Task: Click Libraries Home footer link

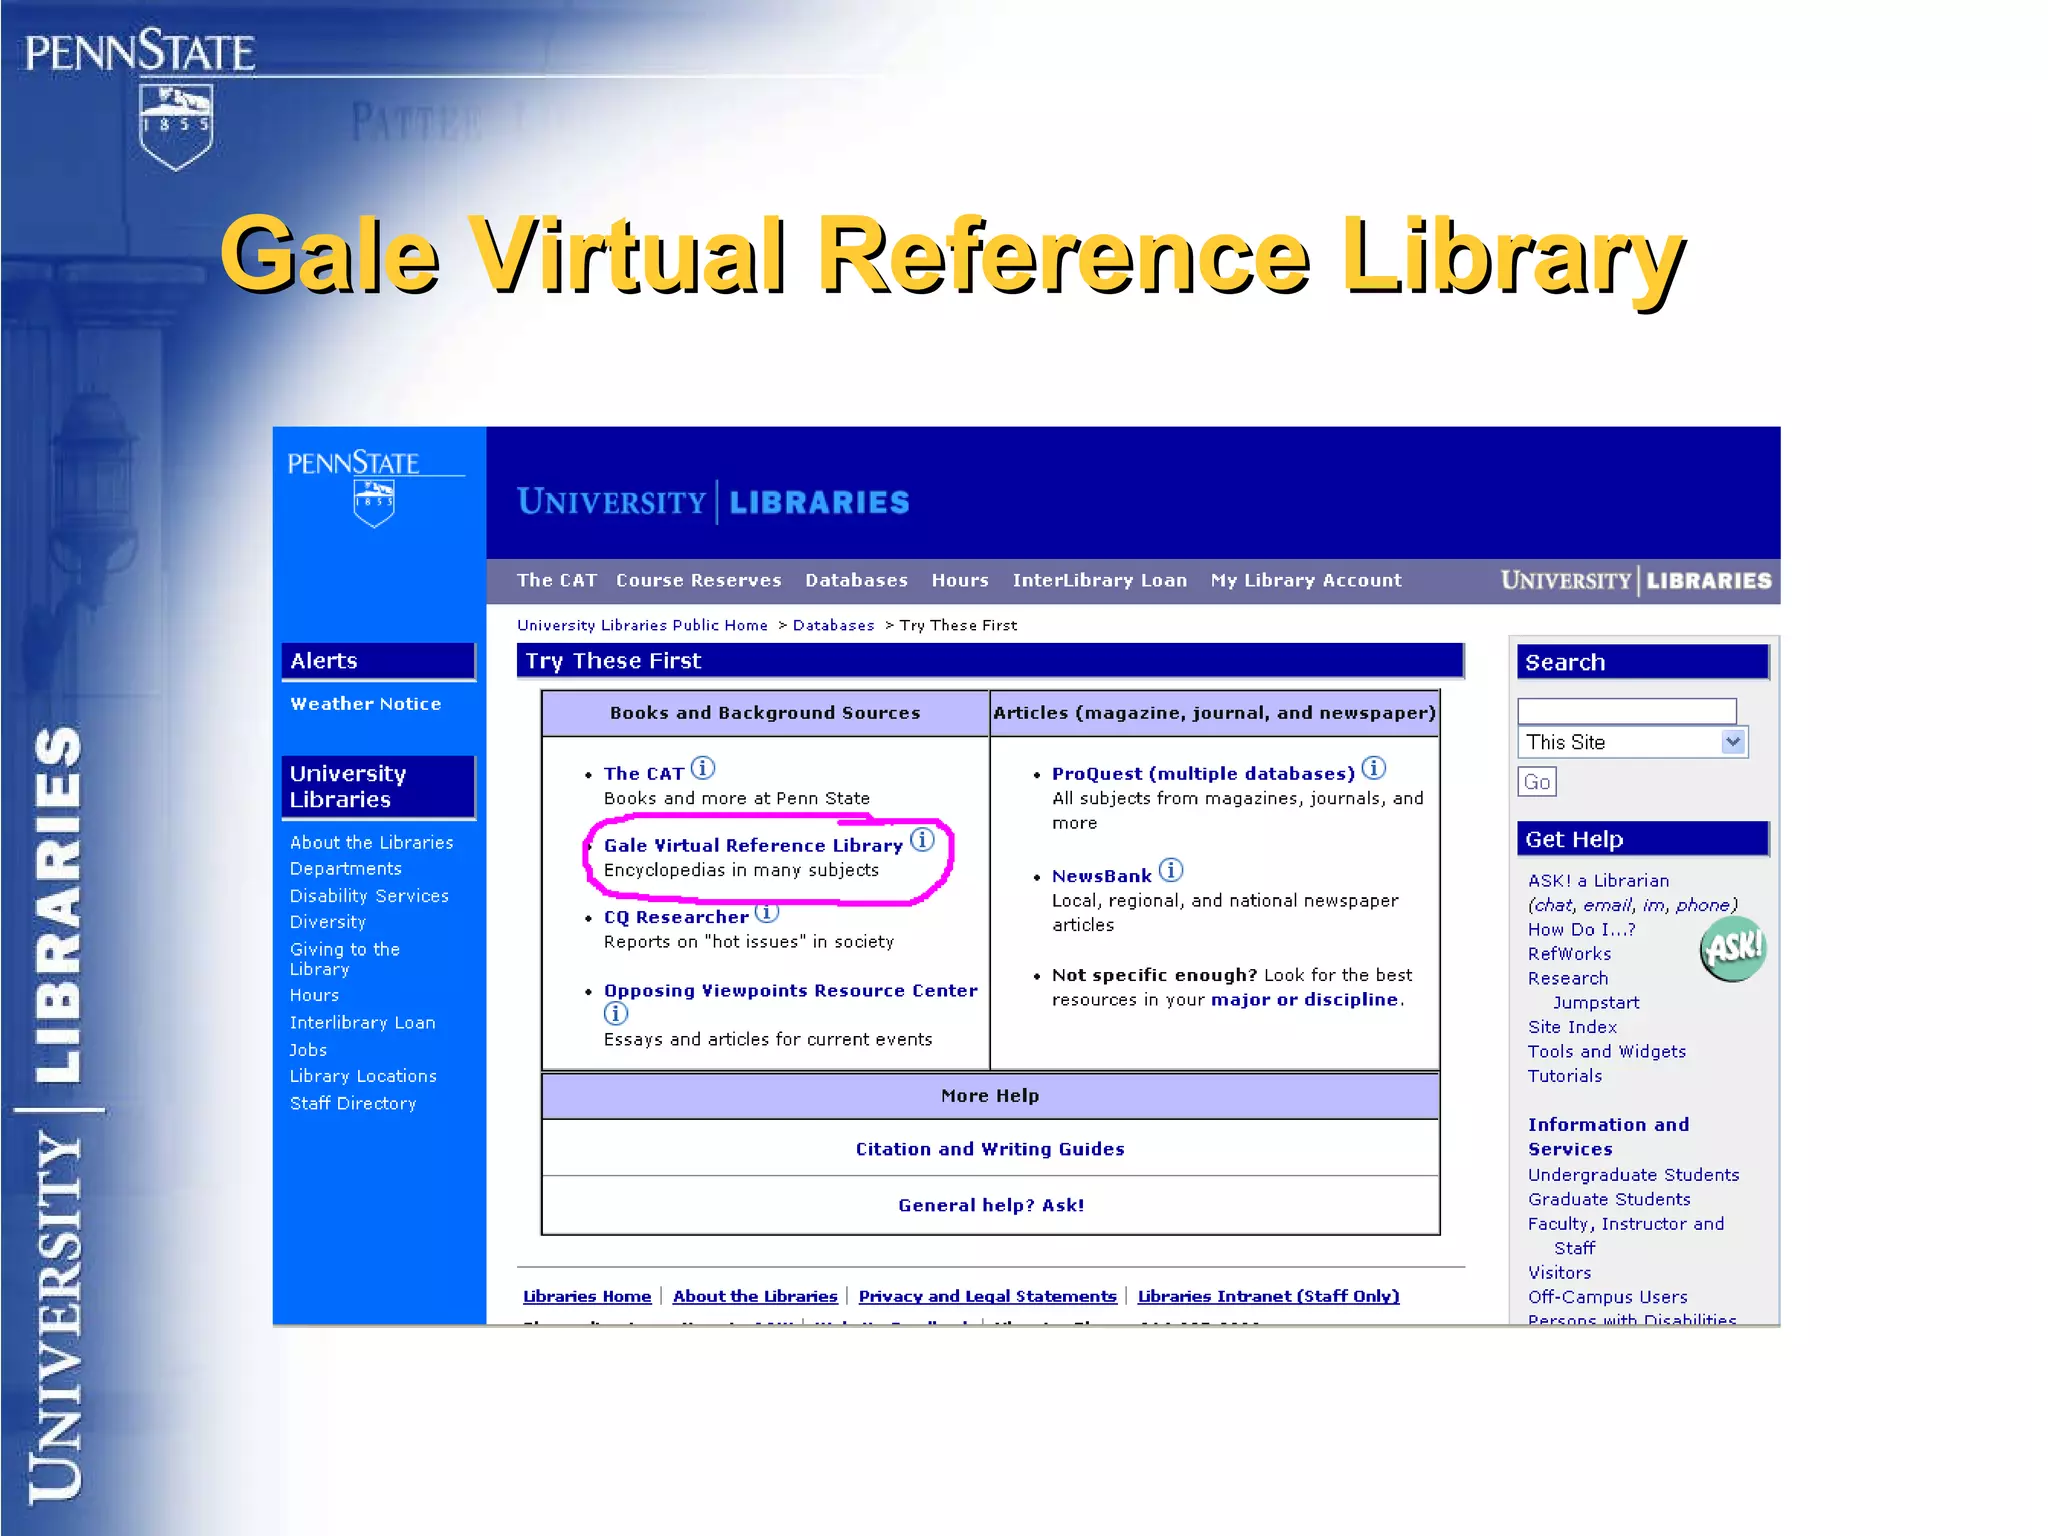Action: click(587, 1297)
